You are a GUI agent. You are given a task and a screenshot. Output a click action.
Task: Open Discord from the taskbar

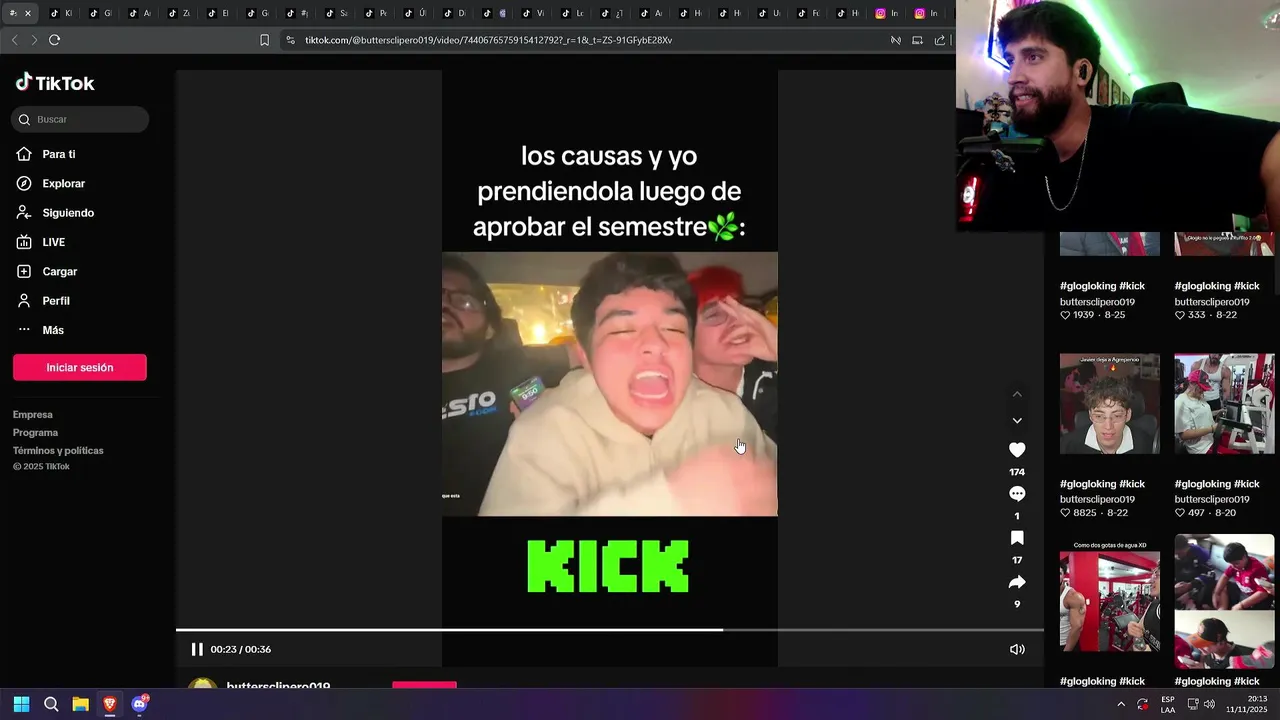click(x=140, y=704)
